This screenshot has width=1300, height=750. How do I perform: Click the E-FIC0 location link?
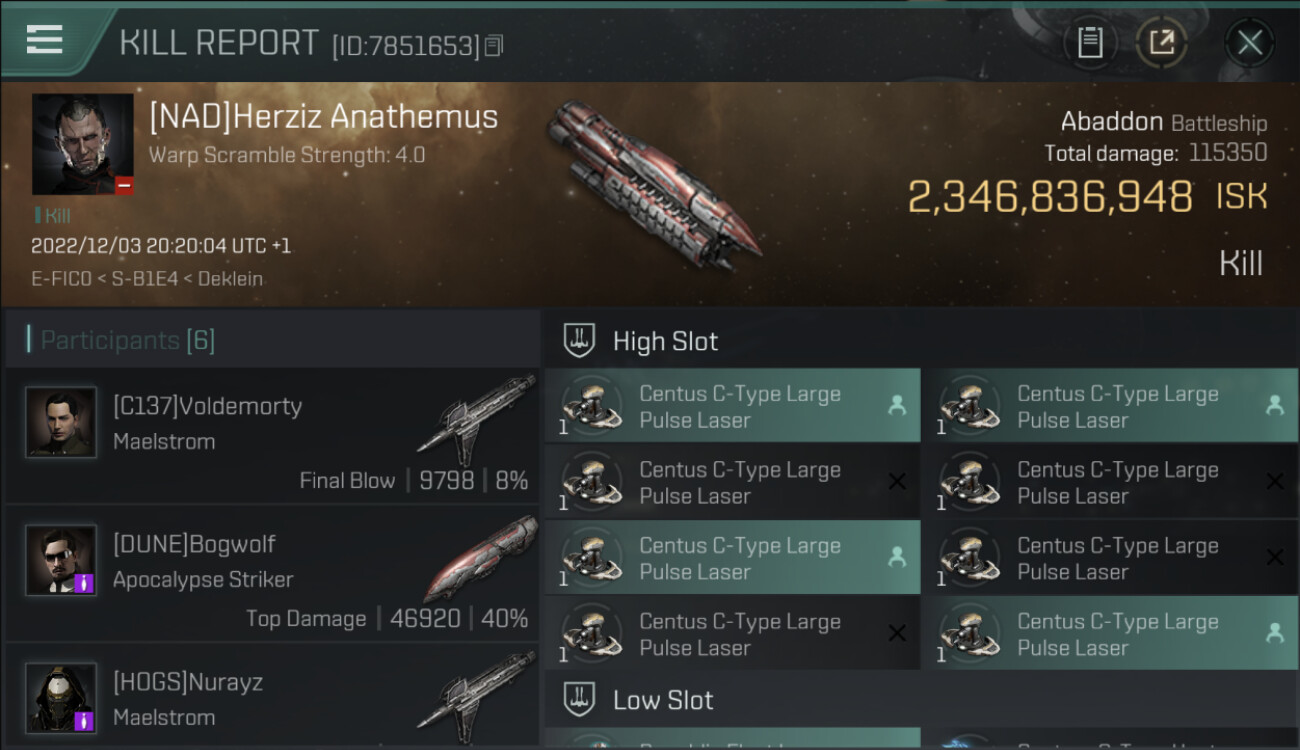pos(61,279)
